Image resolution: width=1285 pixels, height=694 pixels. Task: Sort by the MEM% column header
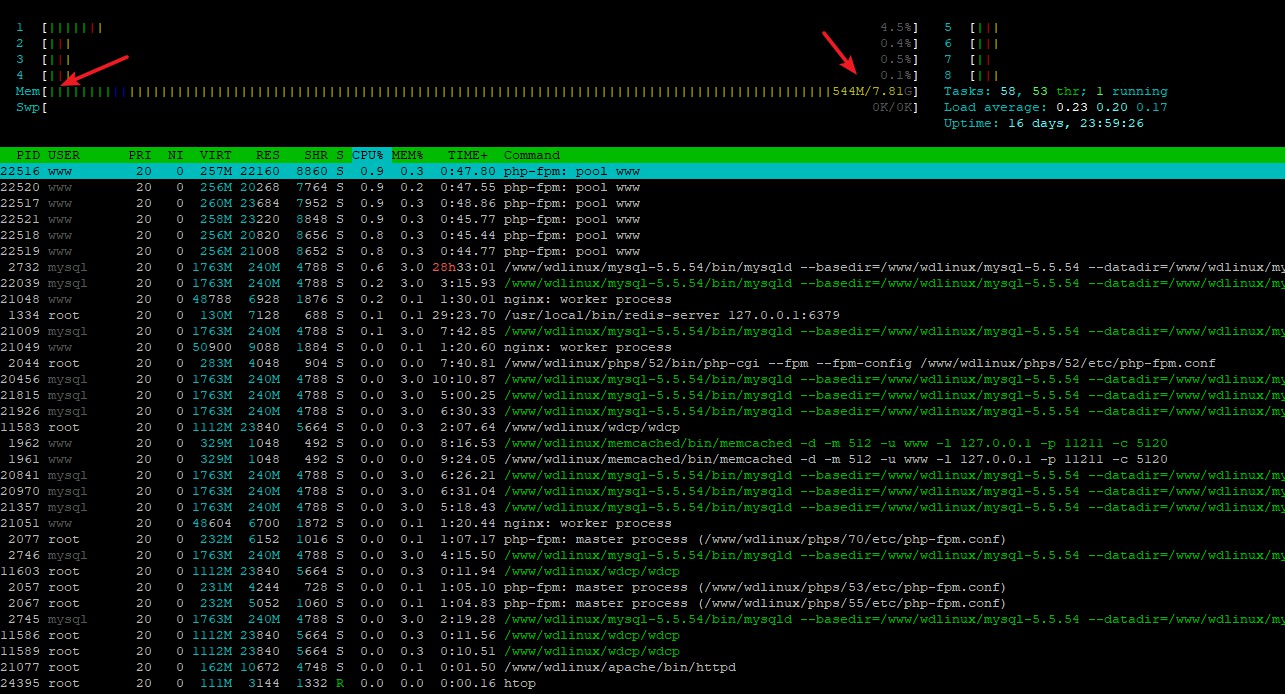point(408,155)
